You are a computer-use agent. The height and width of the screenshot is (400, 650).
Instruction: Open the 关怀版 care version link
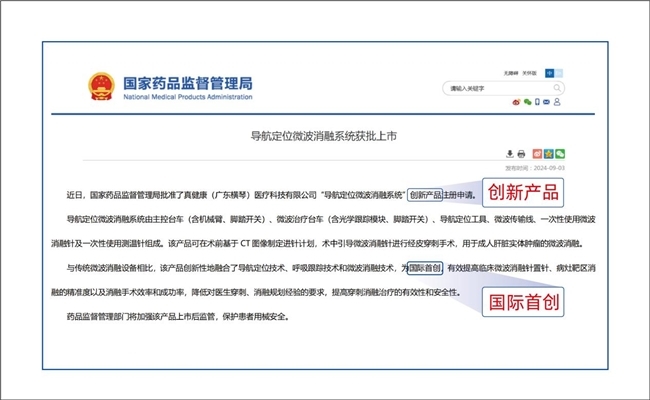coord(529,73)
